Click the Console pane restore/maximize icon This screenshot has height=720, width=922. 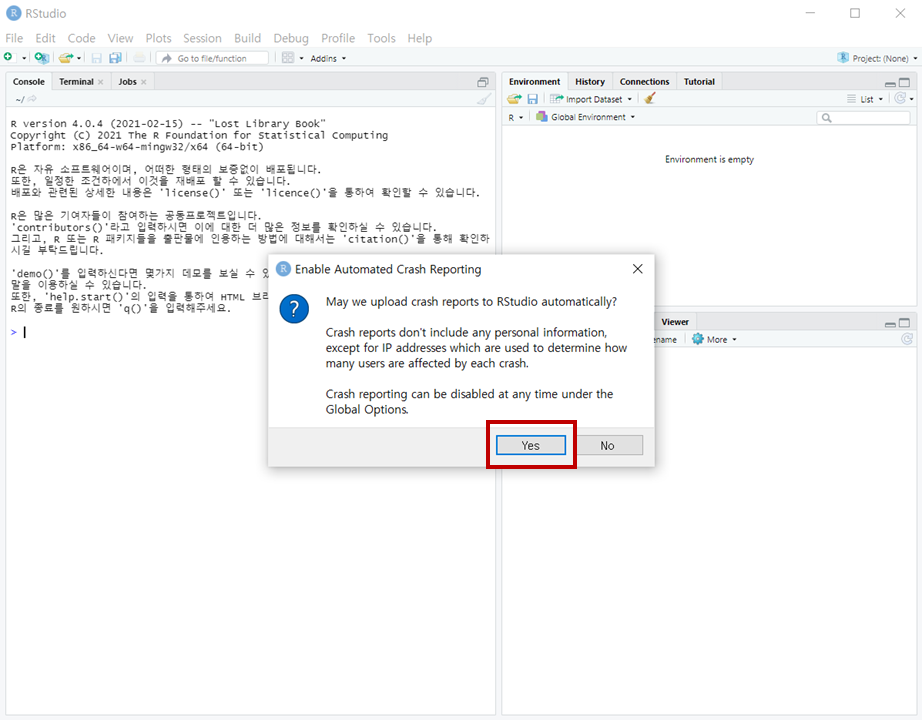pos(483,82)
